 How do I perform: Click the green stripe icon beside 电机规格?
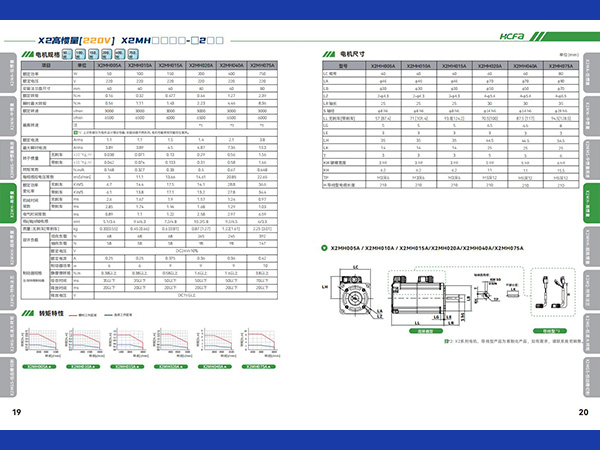(x=27, y=55)
